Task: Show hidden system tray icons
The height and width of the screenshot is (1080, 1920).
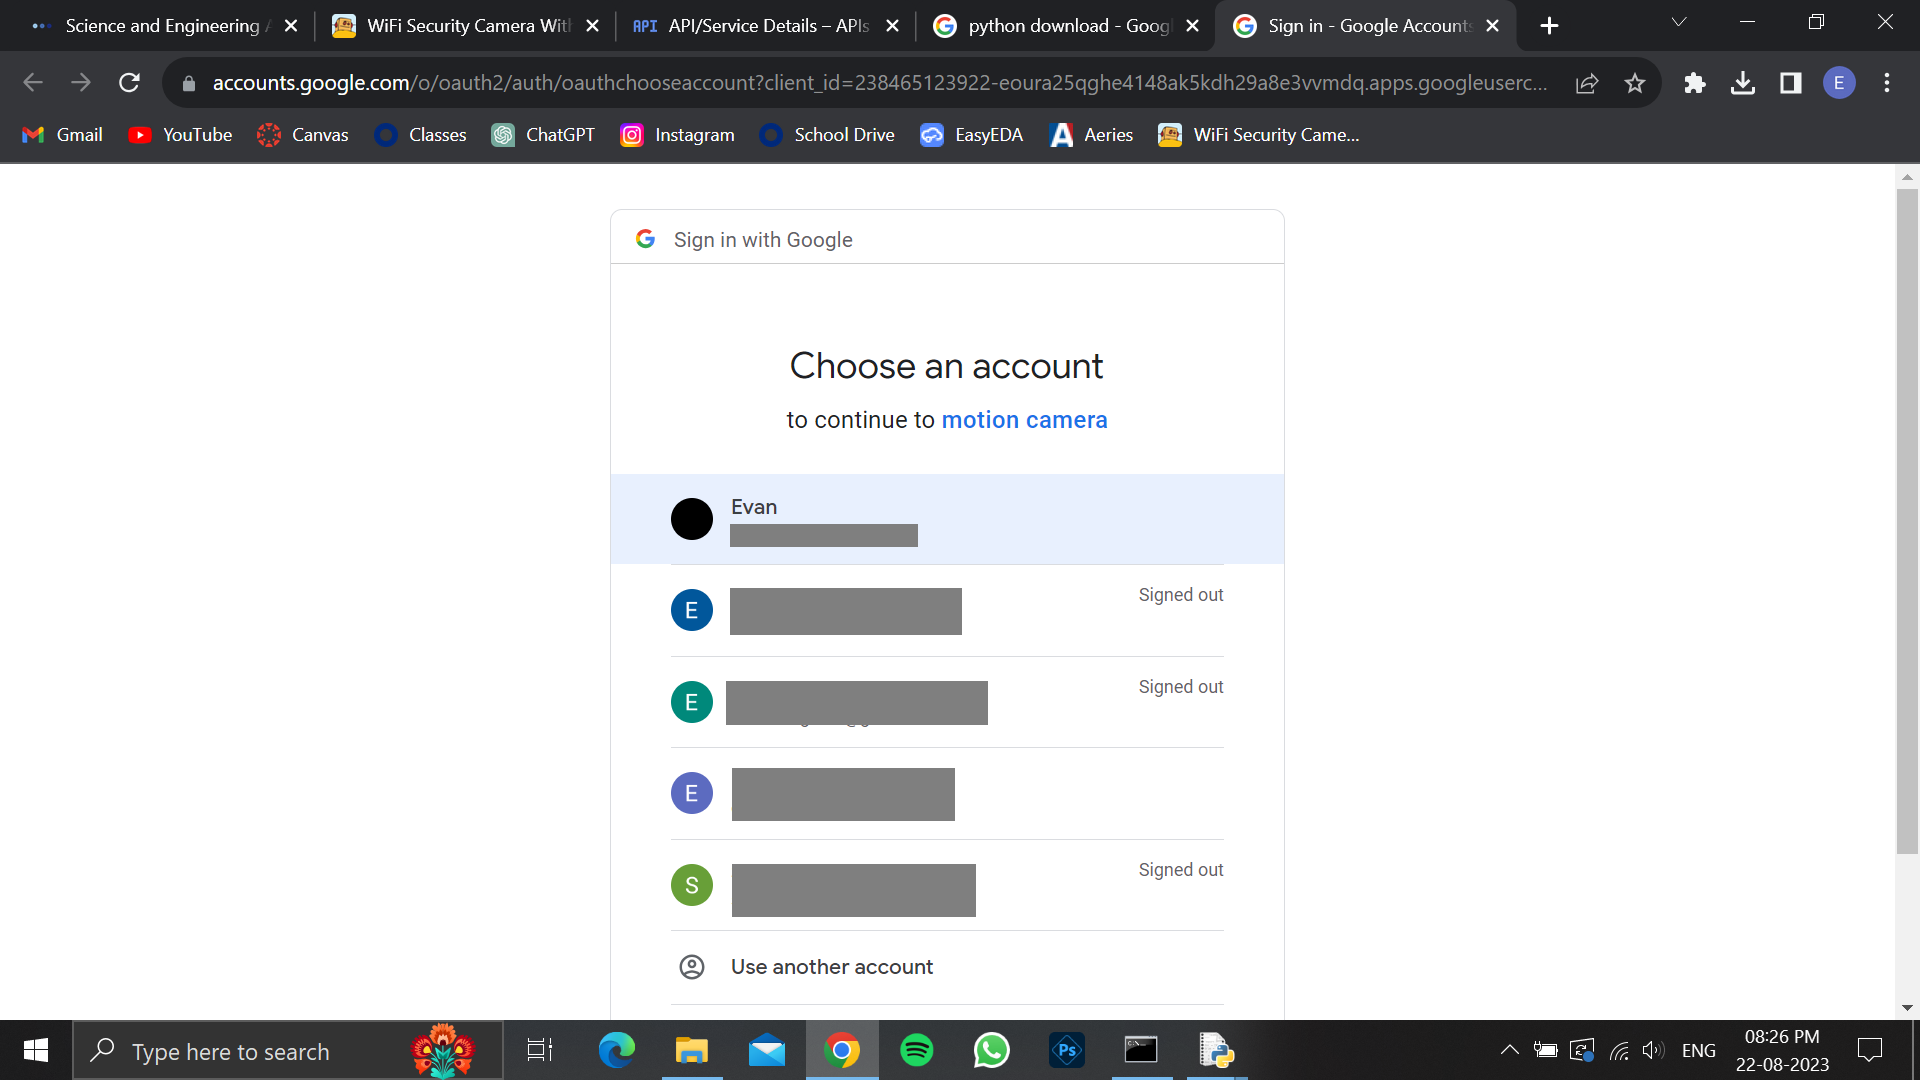Action: pos(1510,1050)
